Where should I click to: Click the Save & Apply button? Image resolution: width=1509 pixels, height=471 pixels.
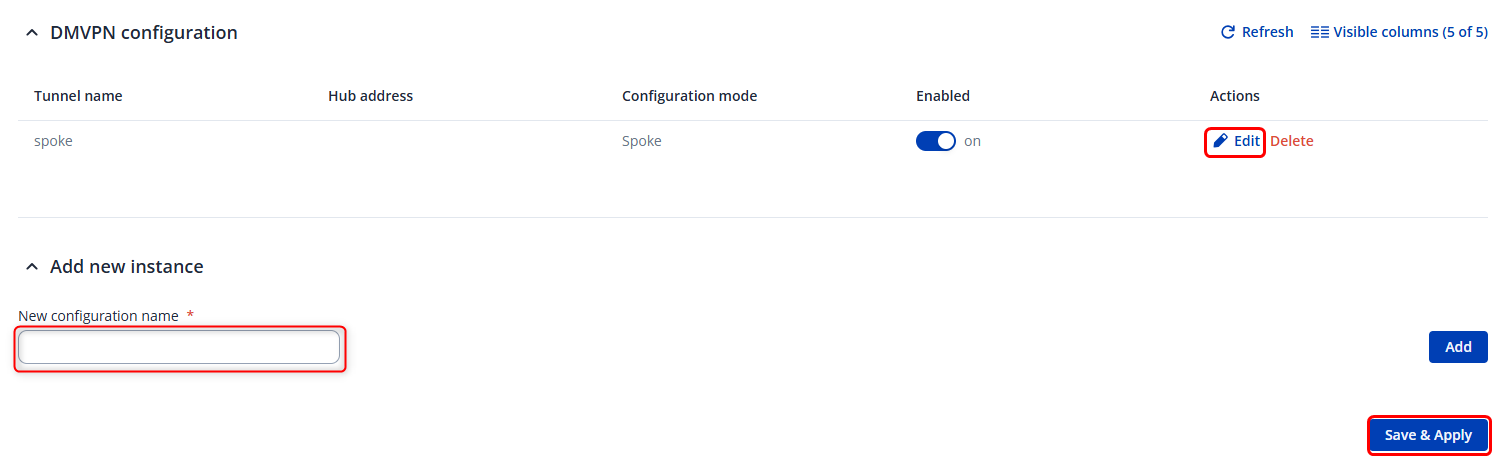(x=1428, y=435)
